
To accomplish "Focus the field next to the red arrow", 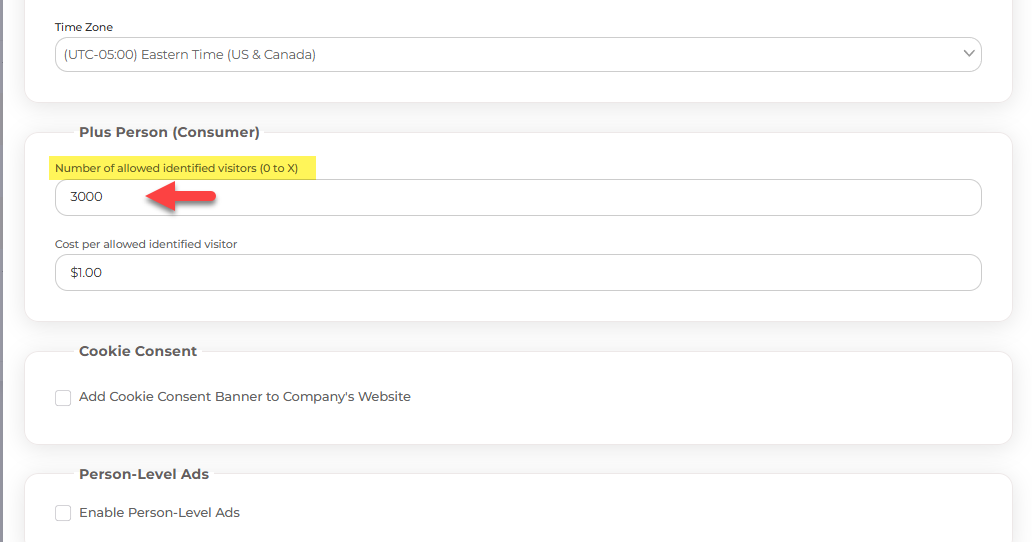I will click(x=518, y=197).
